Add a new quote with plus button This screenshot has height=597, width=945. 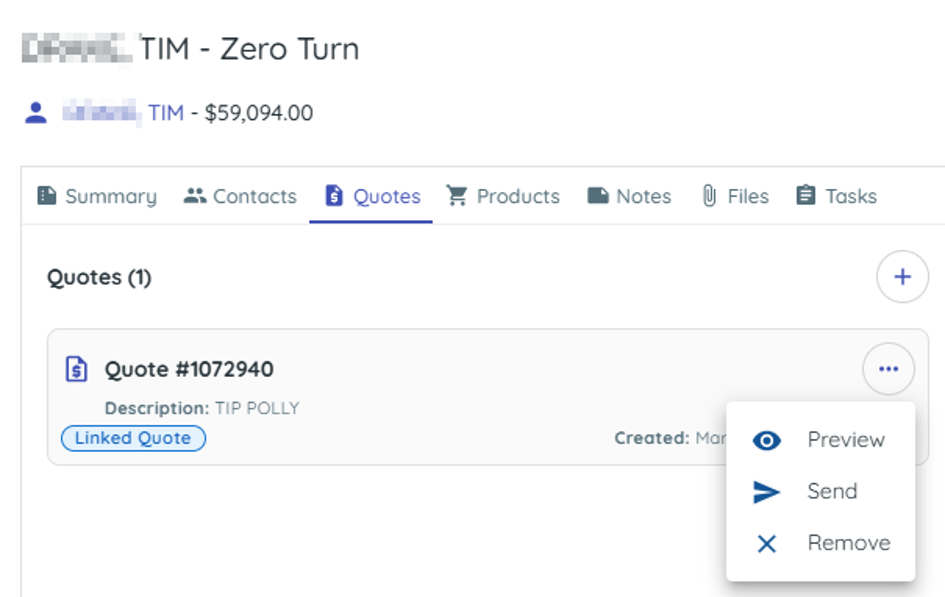tap(902, 277)
